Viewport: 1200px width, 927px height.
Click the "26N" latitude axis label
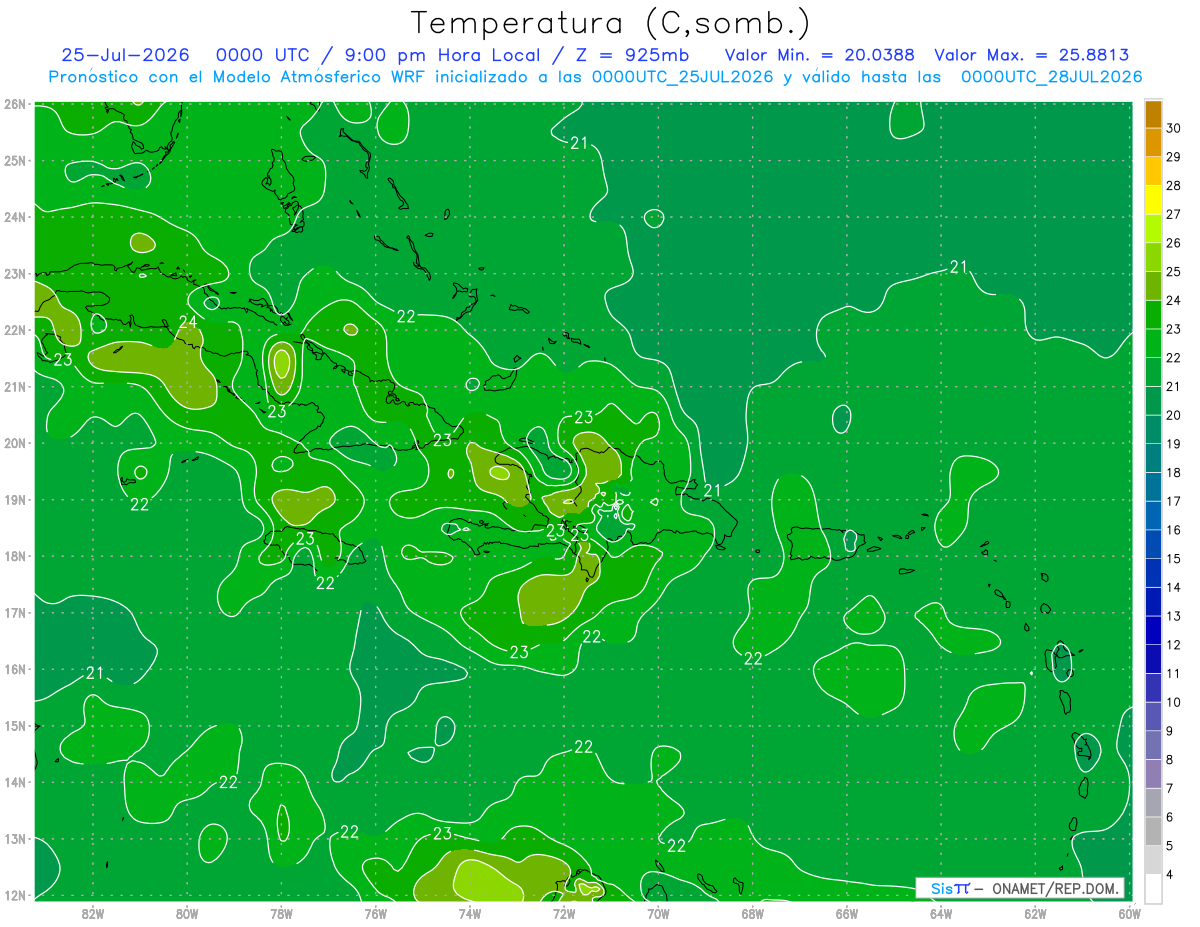(15, 104)
